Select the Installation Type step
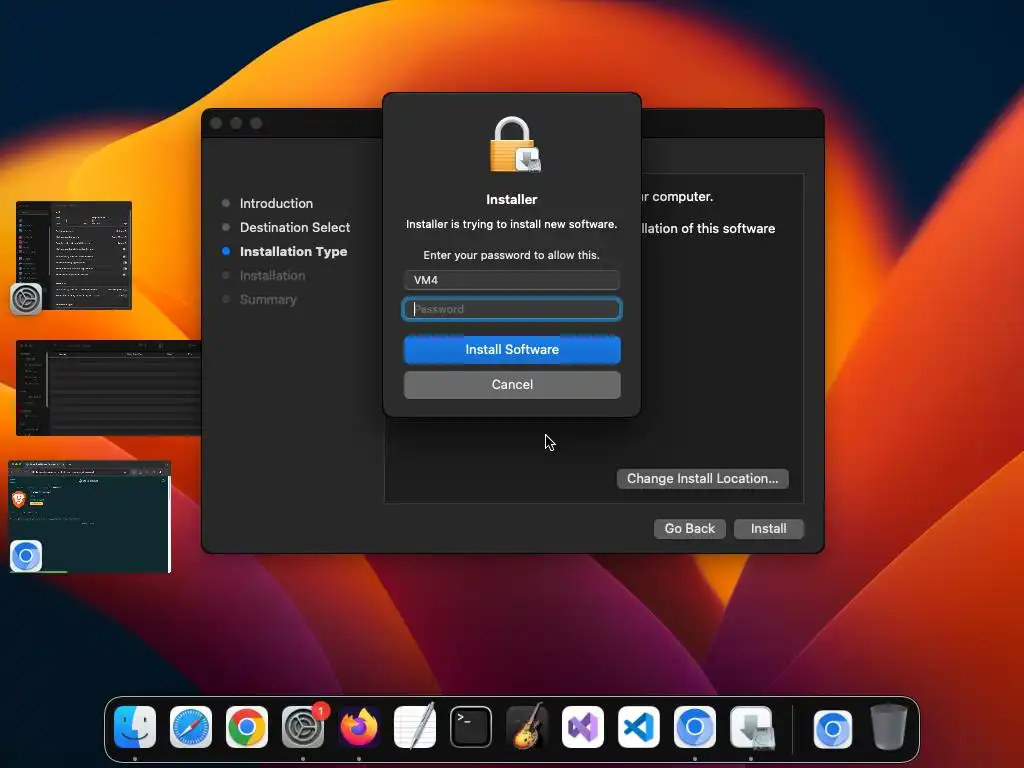Image resolution: width=1024 pixels, height=768 pixels. tap(293, 251)
